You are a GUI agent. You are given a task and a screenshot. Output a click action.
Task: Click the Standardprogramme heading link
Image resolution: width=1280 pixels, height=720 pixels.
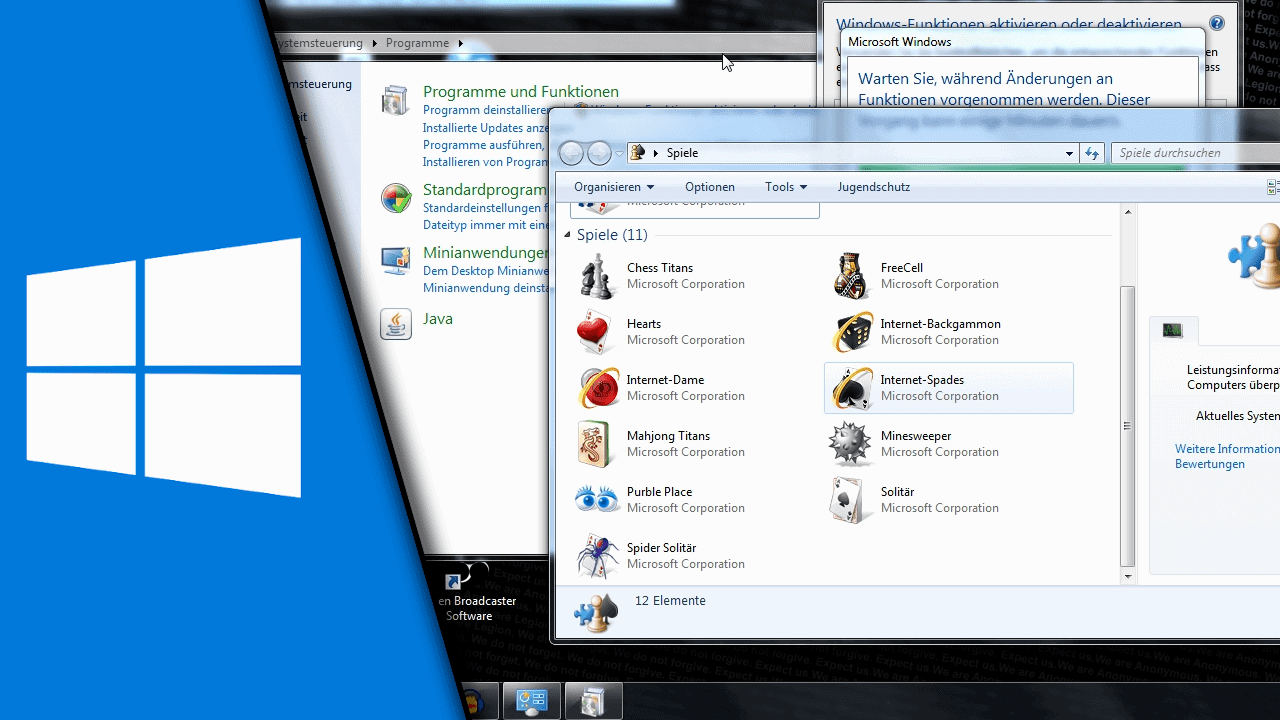click(x=486, y=190)
